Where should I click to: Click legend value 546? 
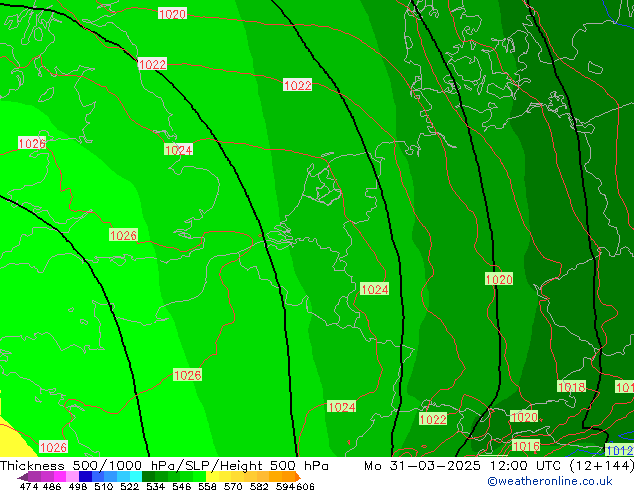[181, 486]
